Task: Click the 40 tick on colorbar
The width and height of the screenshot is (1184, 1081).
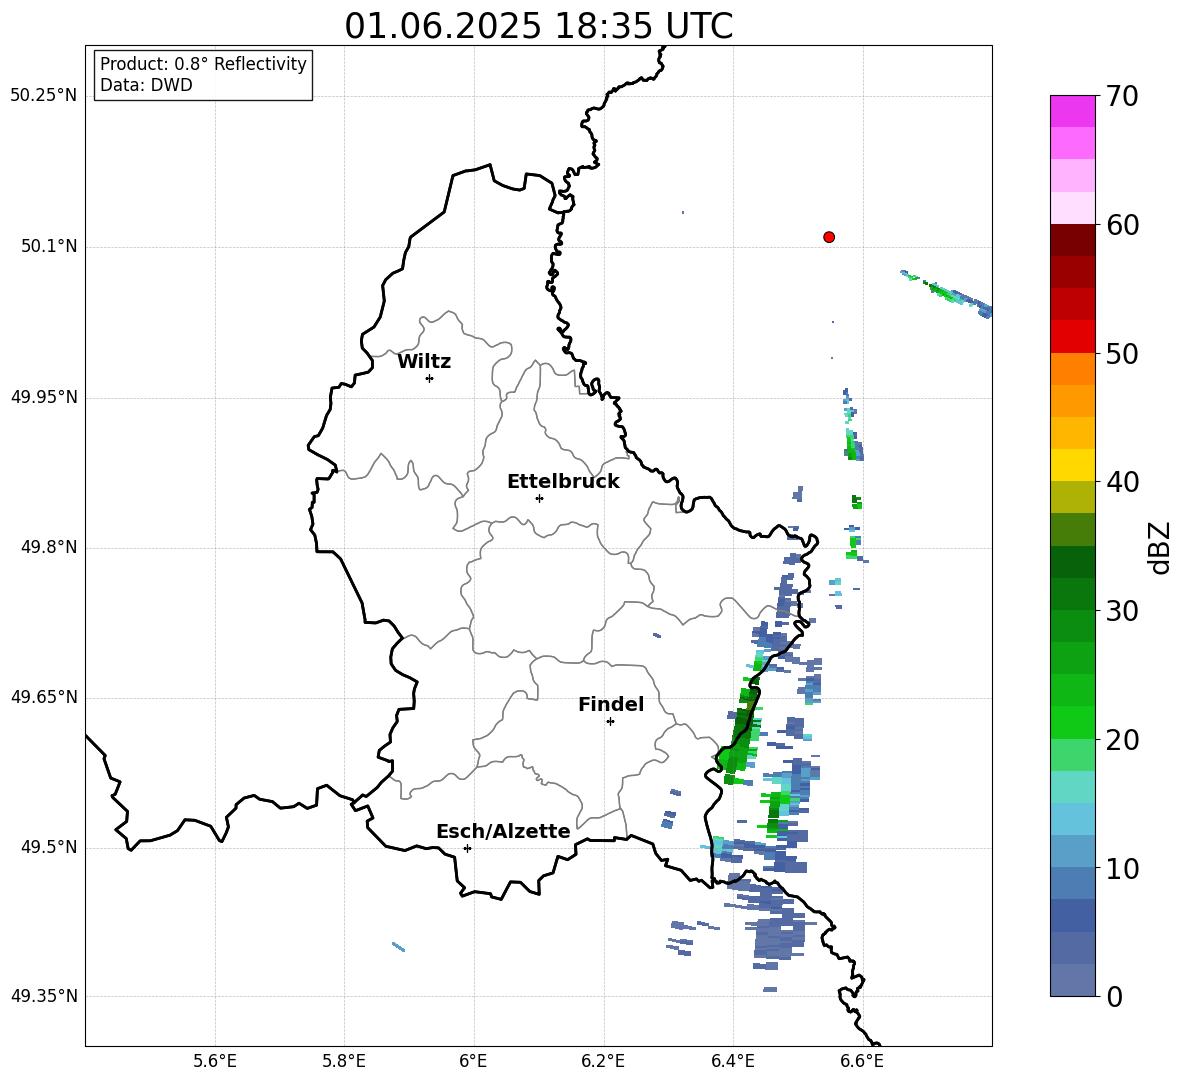Action: tap(1123, 482)
